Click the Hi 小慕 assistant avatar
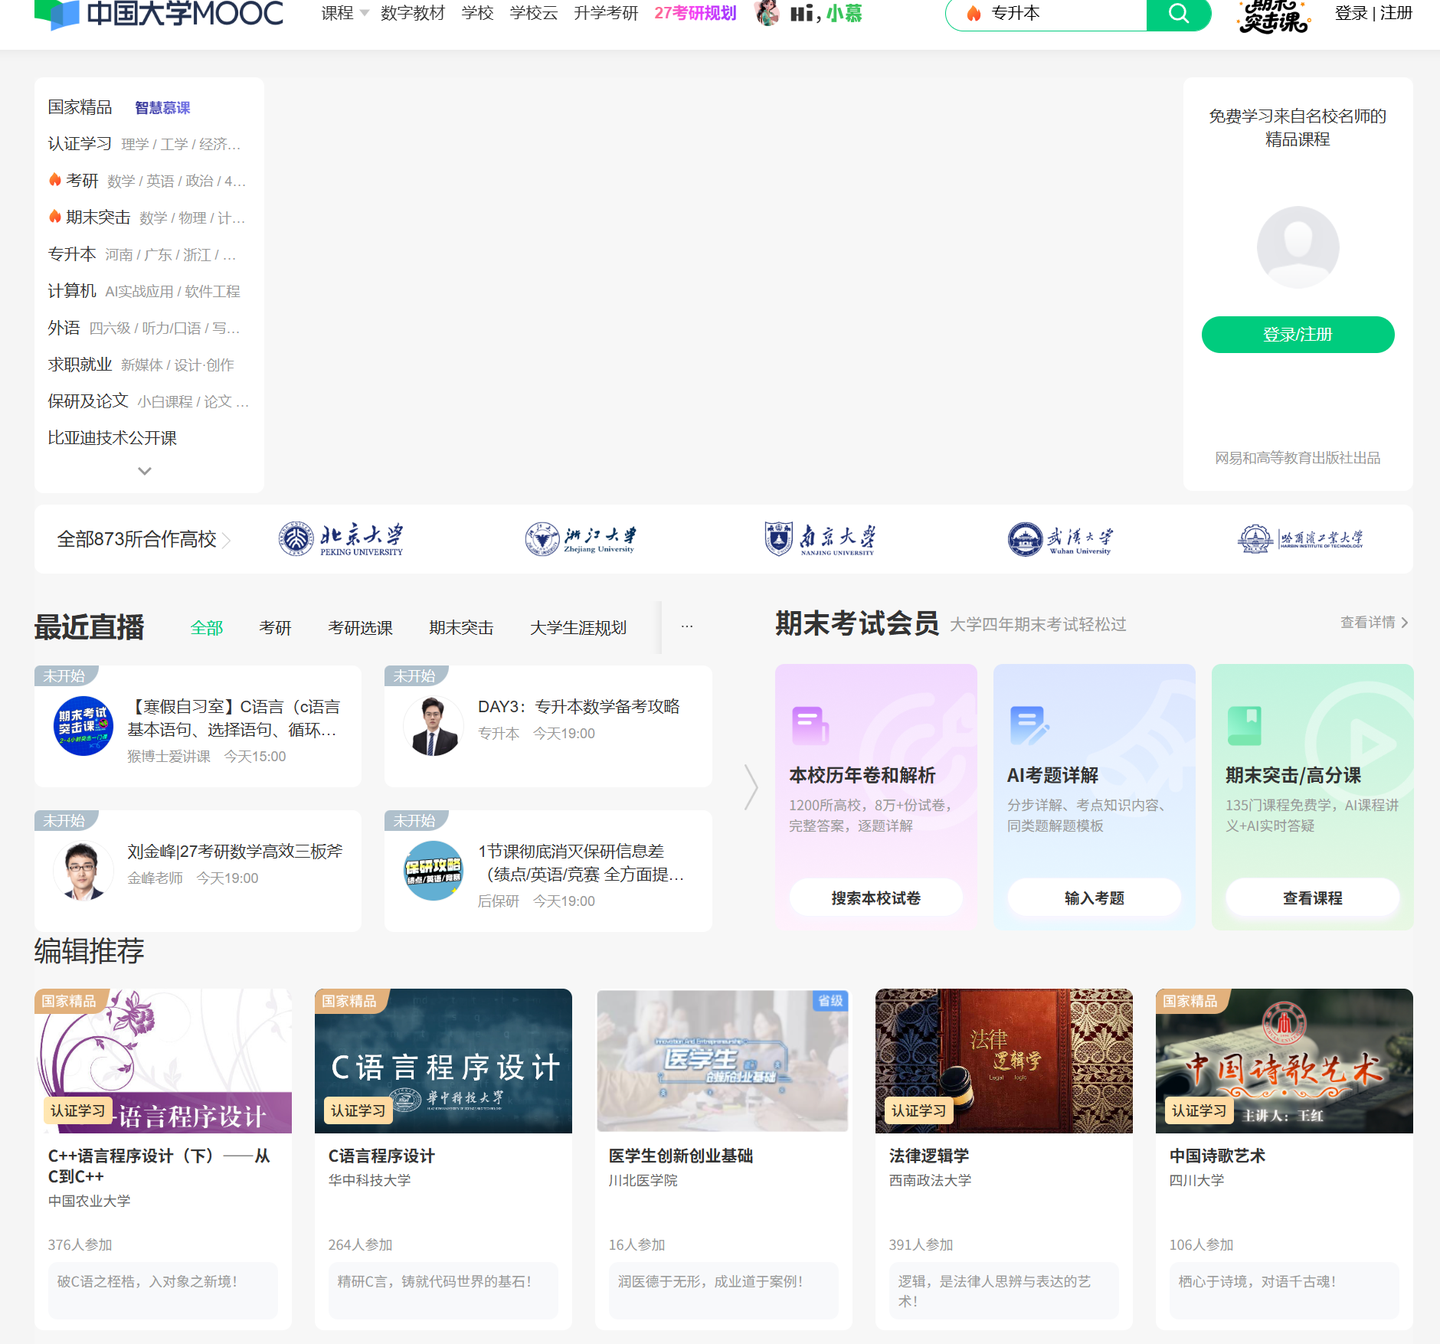Screen dimensions: 1440x1344 click(x=767, y=13)
